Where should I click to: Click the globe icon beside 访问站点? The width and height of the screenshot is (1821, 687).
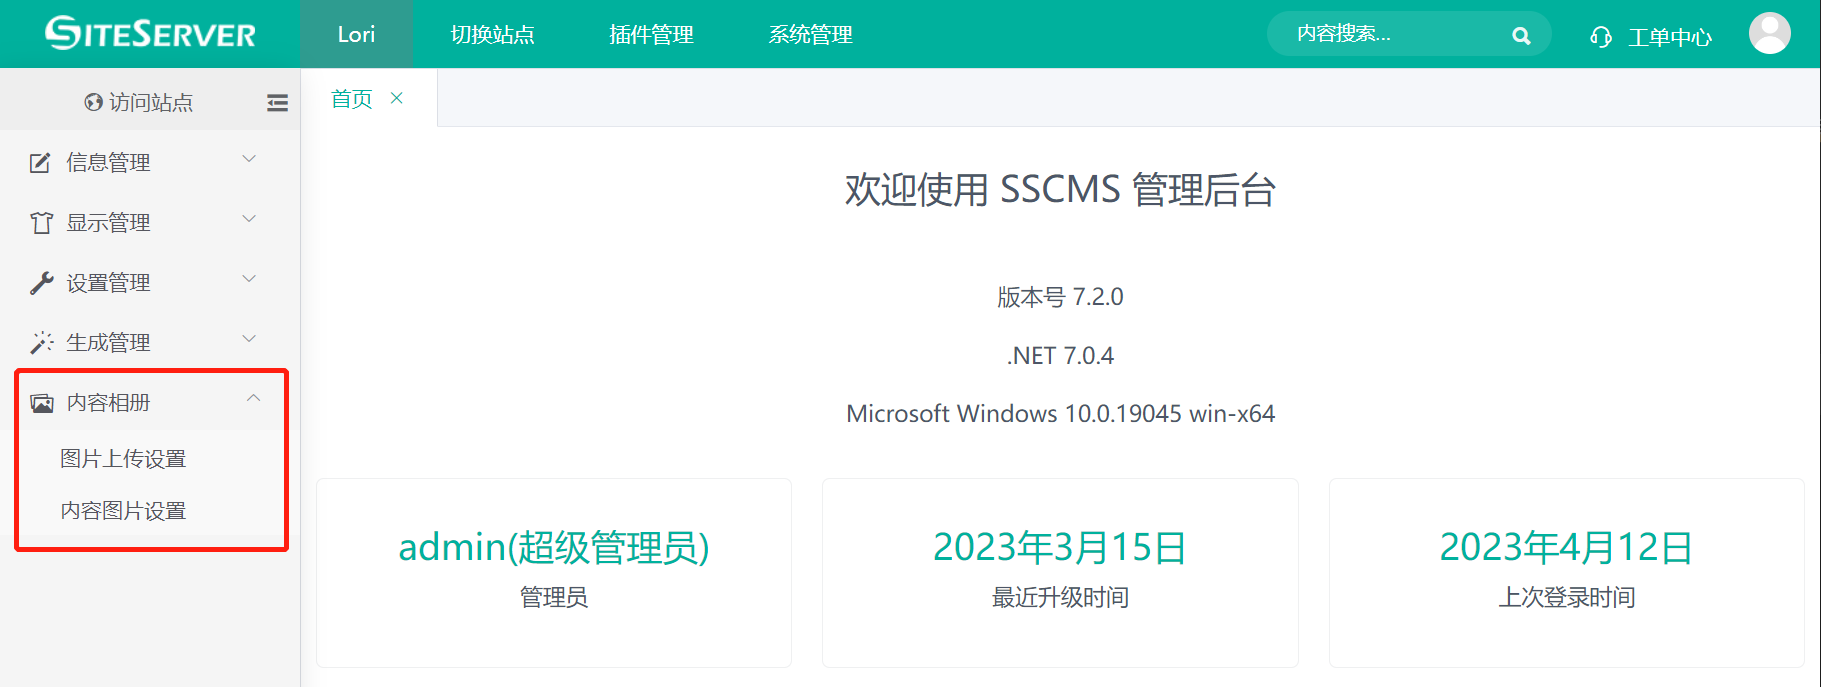(93, 103)
